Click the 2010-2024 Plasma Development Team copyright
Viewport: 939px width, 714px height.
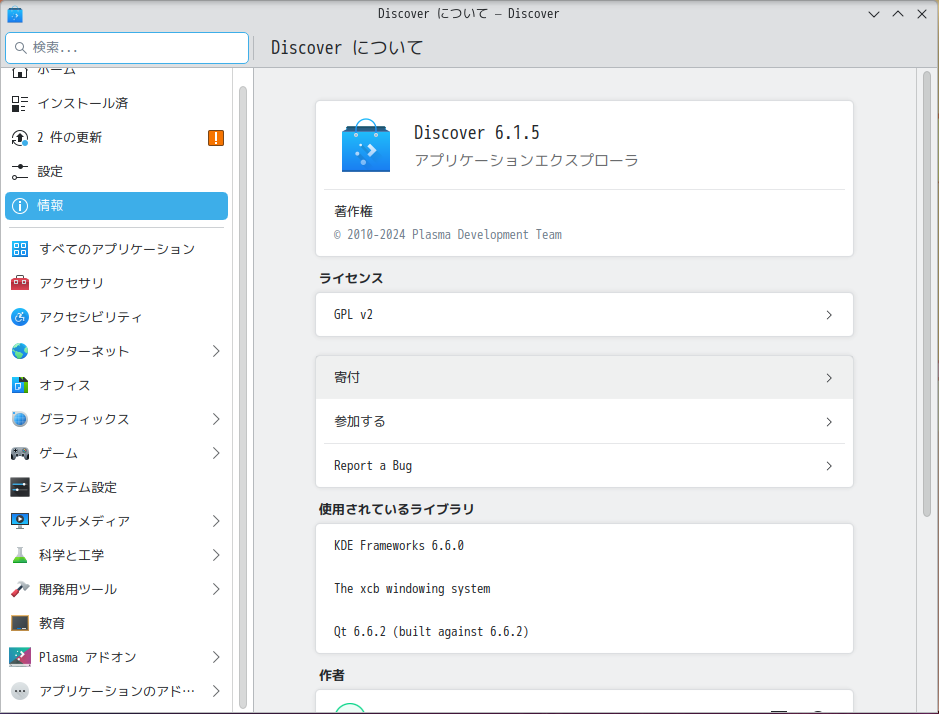(x=448, y=235)
